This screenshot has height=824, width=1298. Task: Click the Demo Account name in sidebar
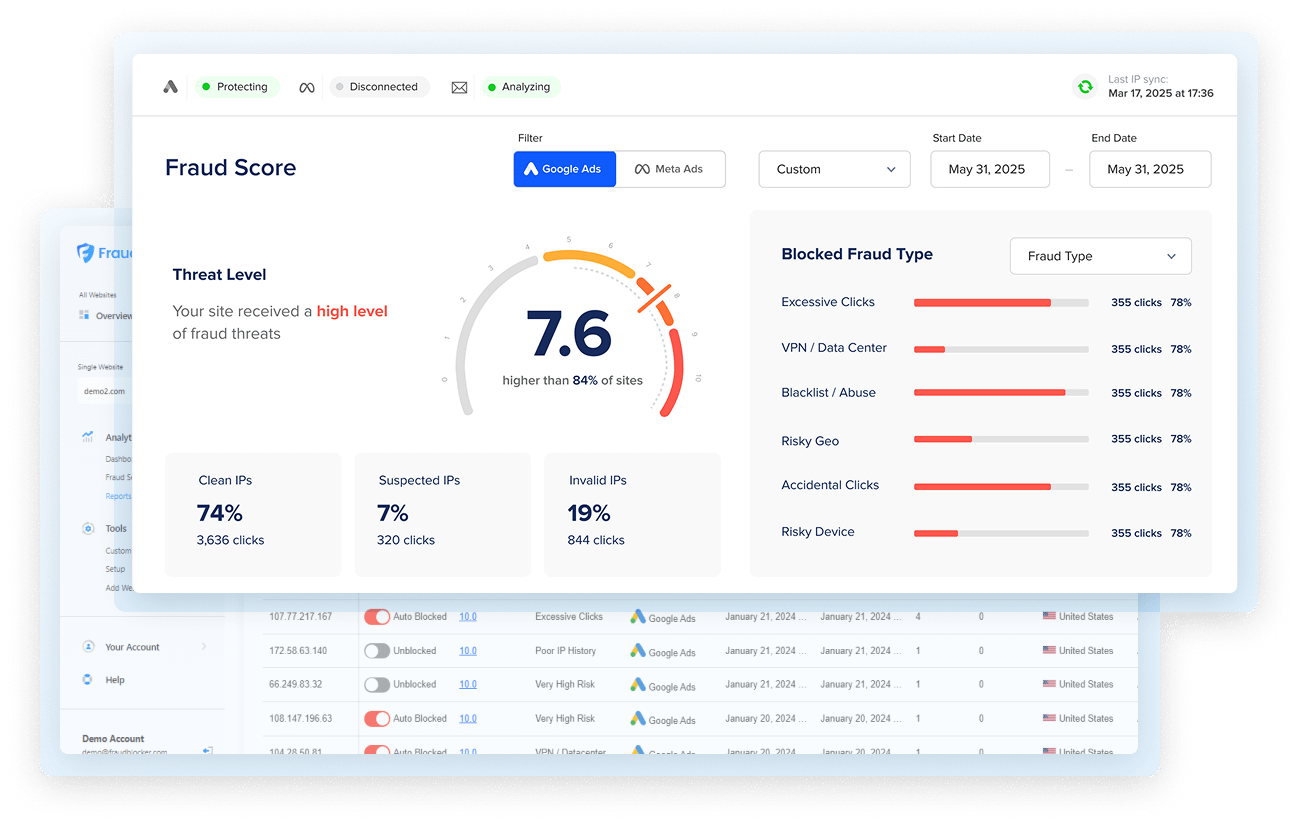point(113,739)
